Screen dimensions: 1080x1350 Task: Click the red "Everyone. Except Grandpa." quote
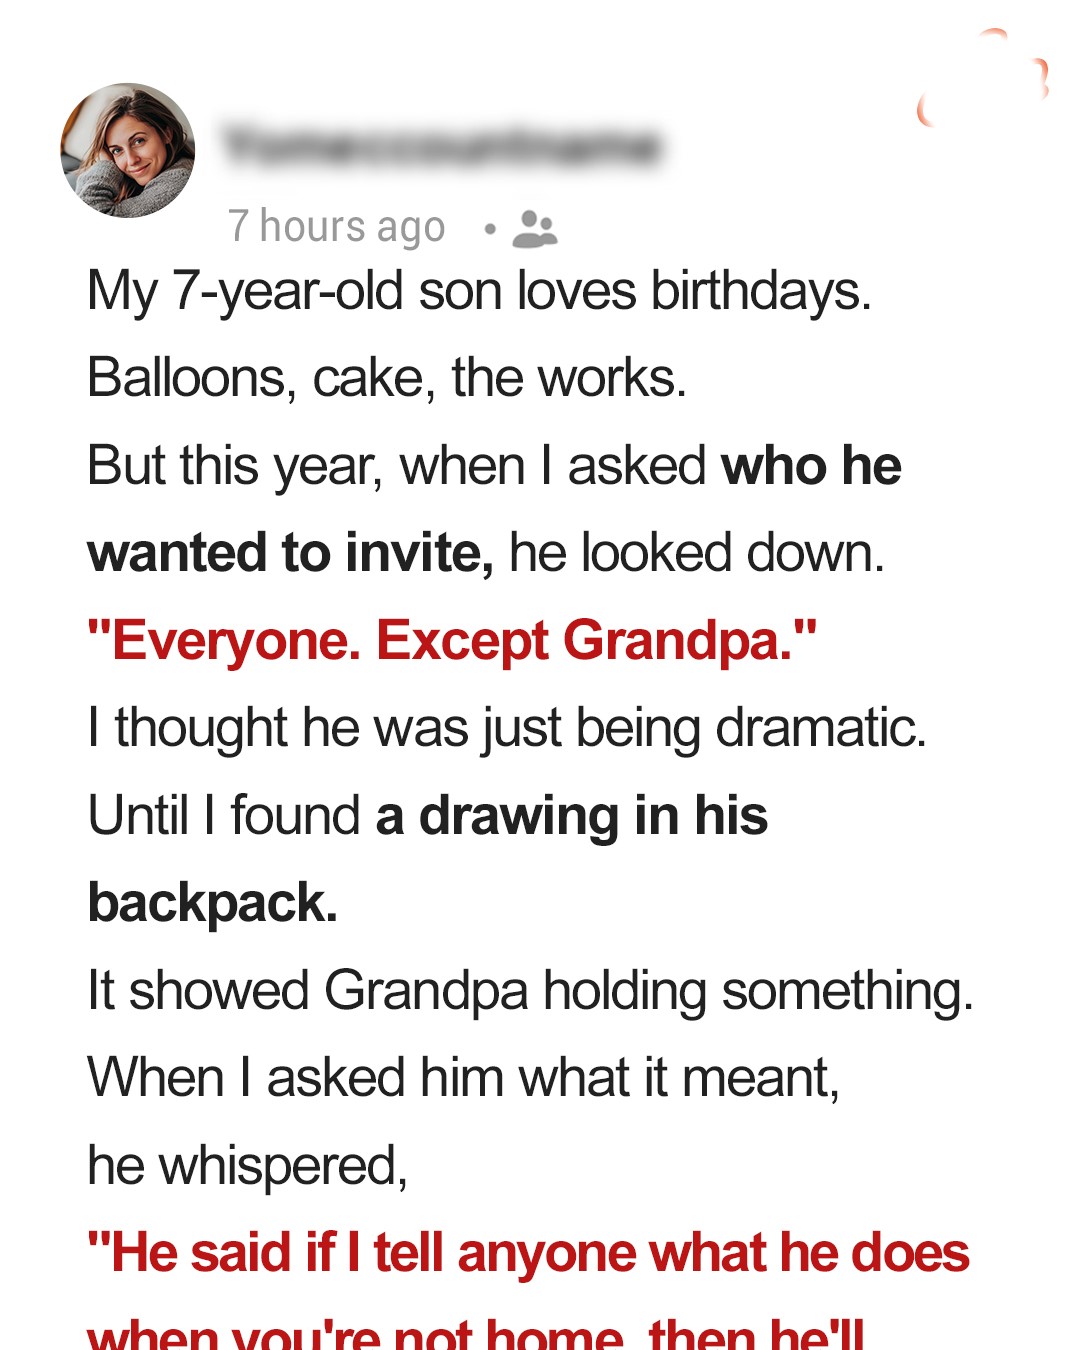click(x=452, y=640)
